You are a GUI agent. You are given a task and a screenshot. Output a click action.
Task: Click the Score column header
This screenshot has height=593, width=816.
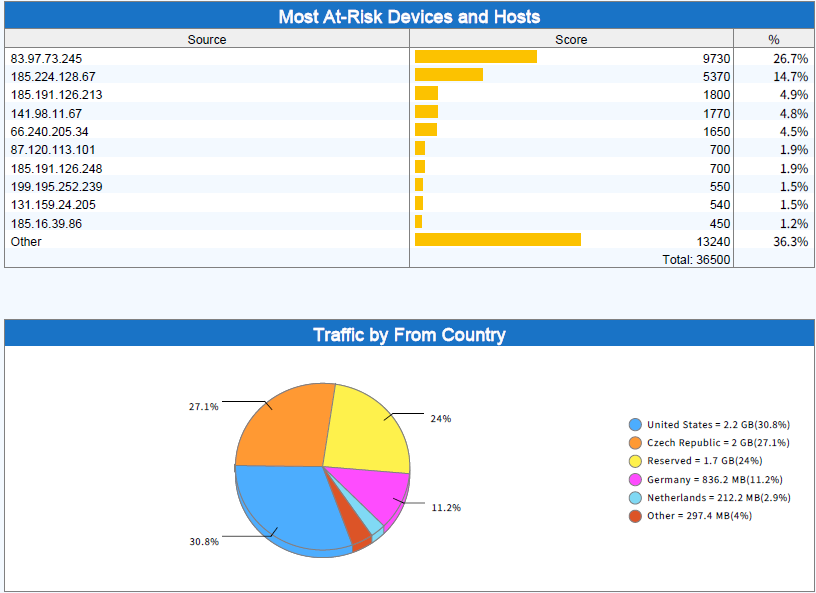coord(571,40)
